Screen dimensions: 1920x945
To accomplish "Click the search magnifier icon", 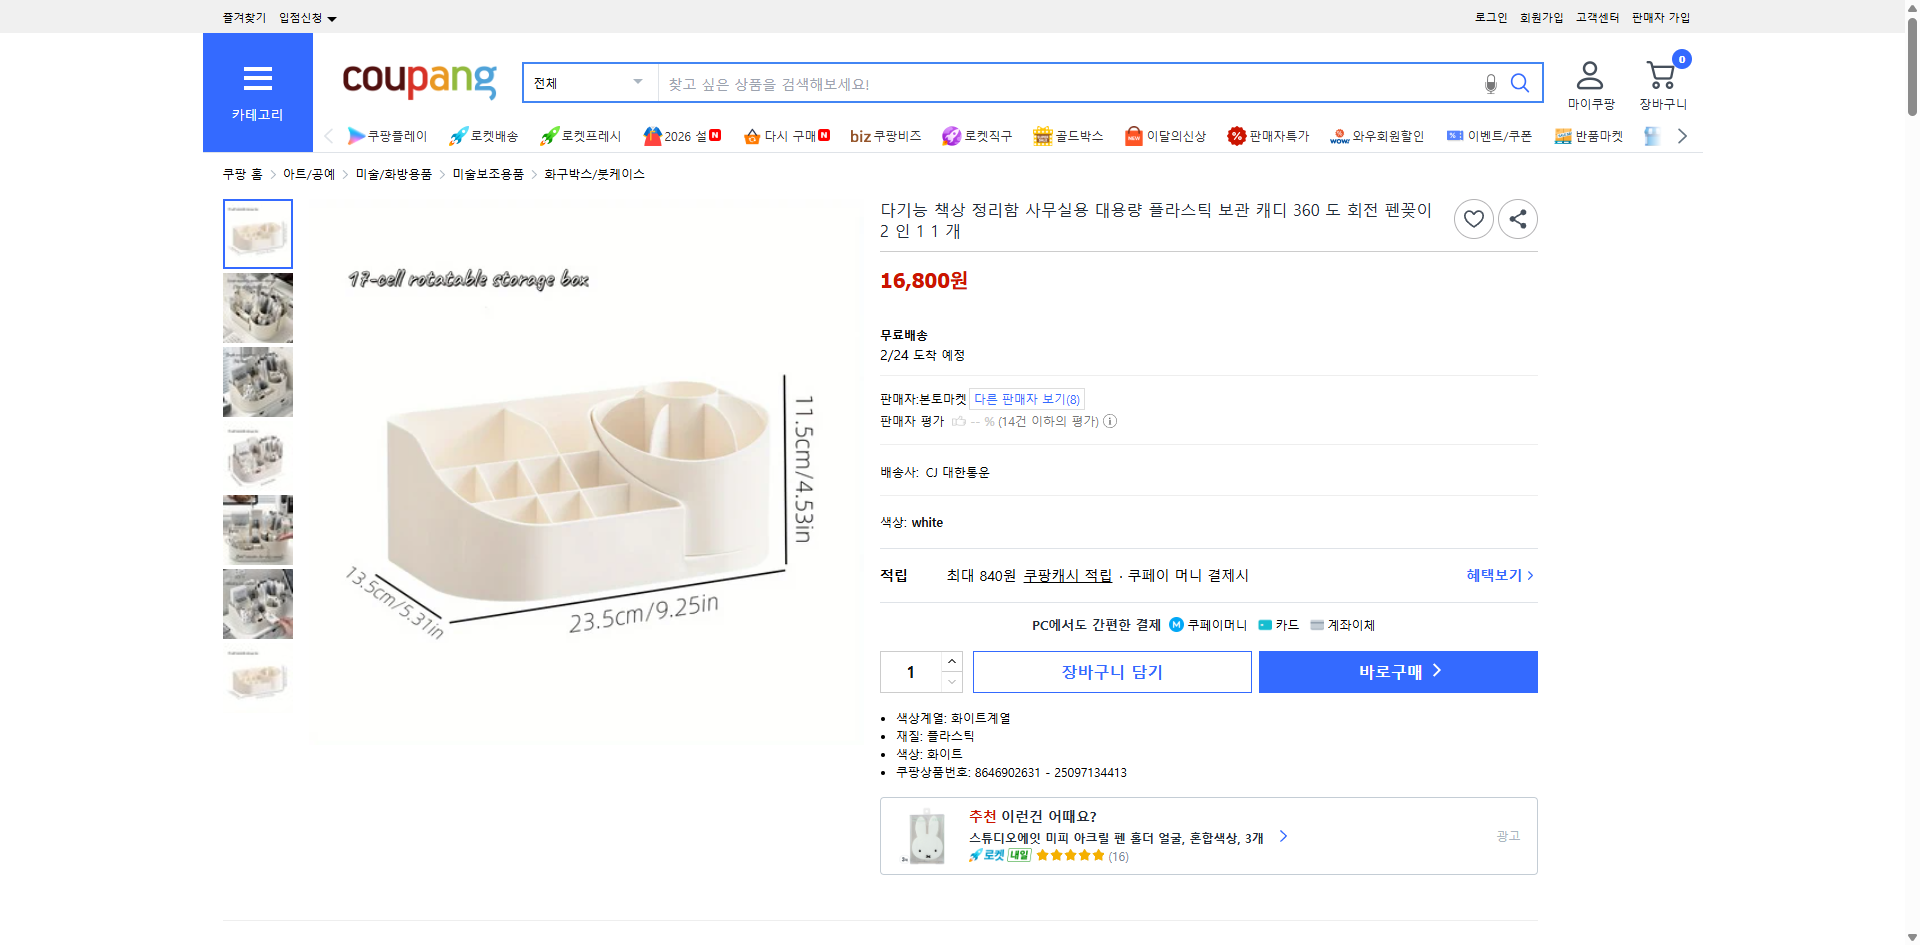I will pyautogui.click(x=1519, y=83).
